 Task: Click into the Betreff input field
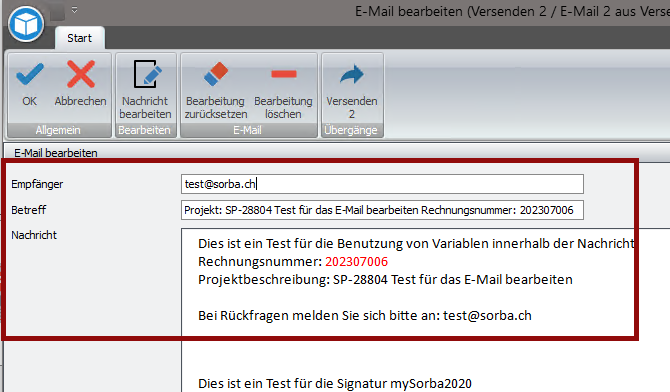click(382, 210)
